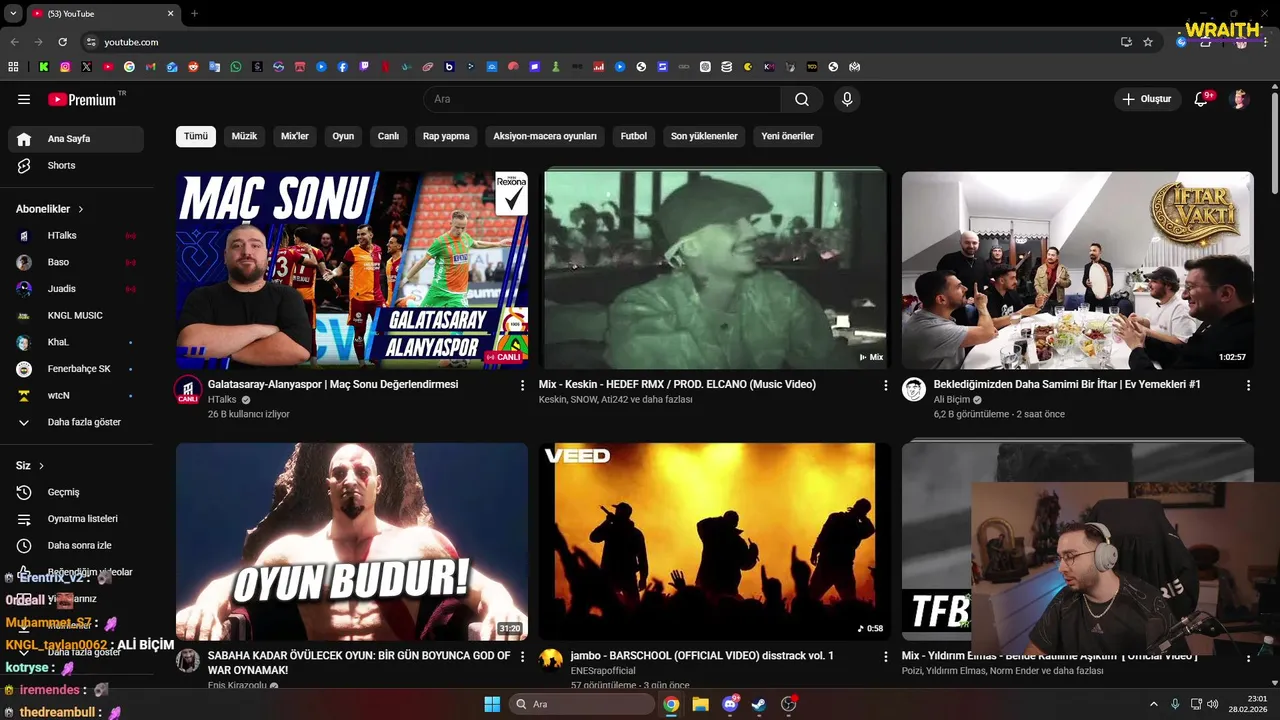Go to Ana Sayfa in the sidebar

coord(76,139)
